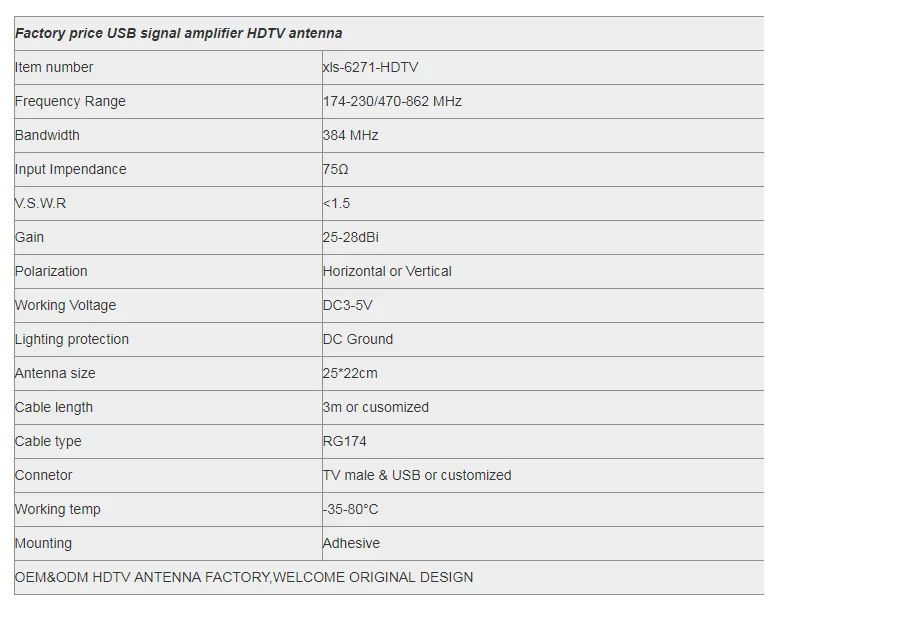Click the Cable type value RG174
The width and height of the screenshot is (898, 617).
tap(344, 441)
